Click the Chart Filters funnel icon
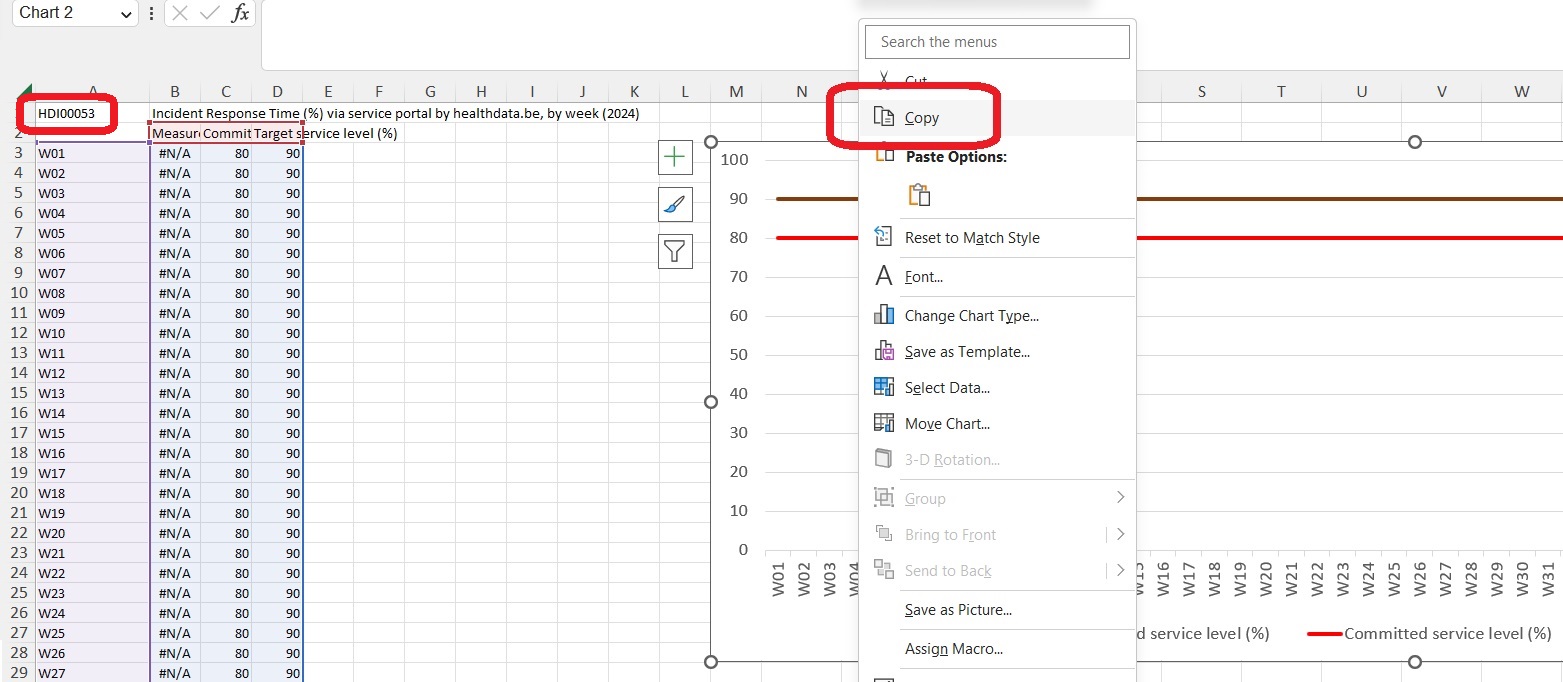This screenshot has width=1563, height=682. [x=675, y=251]
